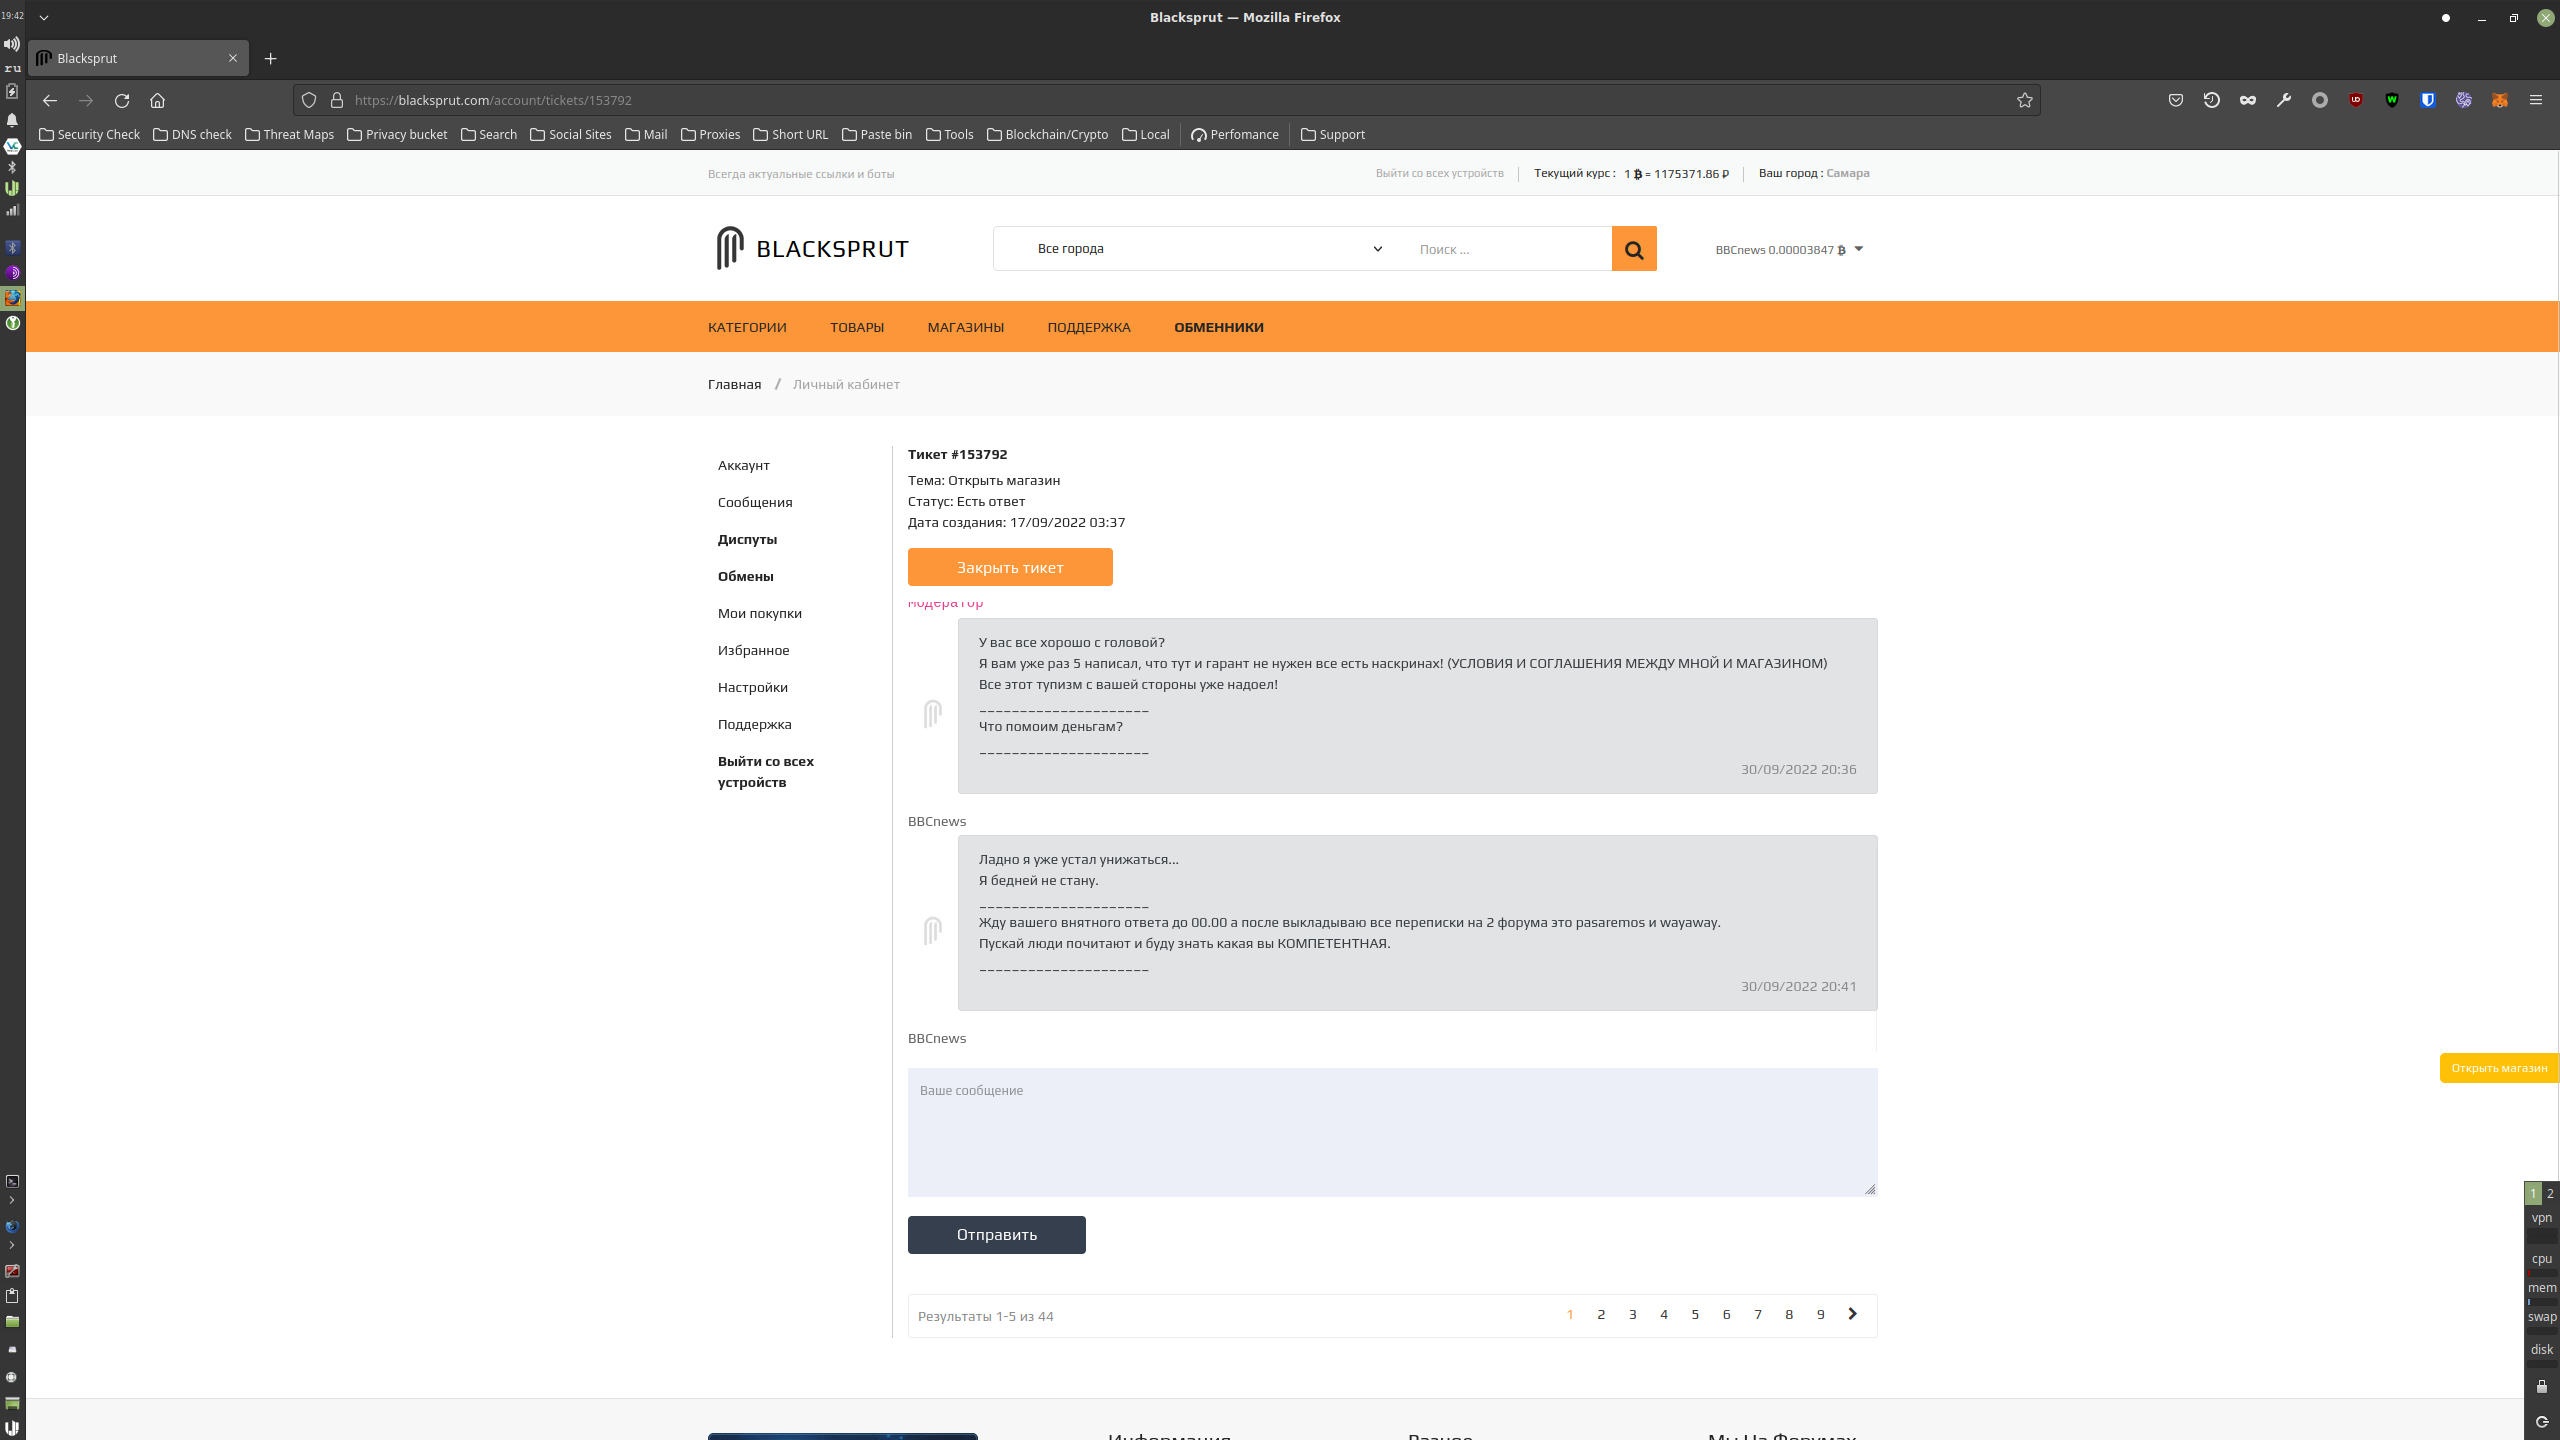Reload the page with the refresh icon
This screenshot has height=1440, width=2560.
[x=122, y=100]
